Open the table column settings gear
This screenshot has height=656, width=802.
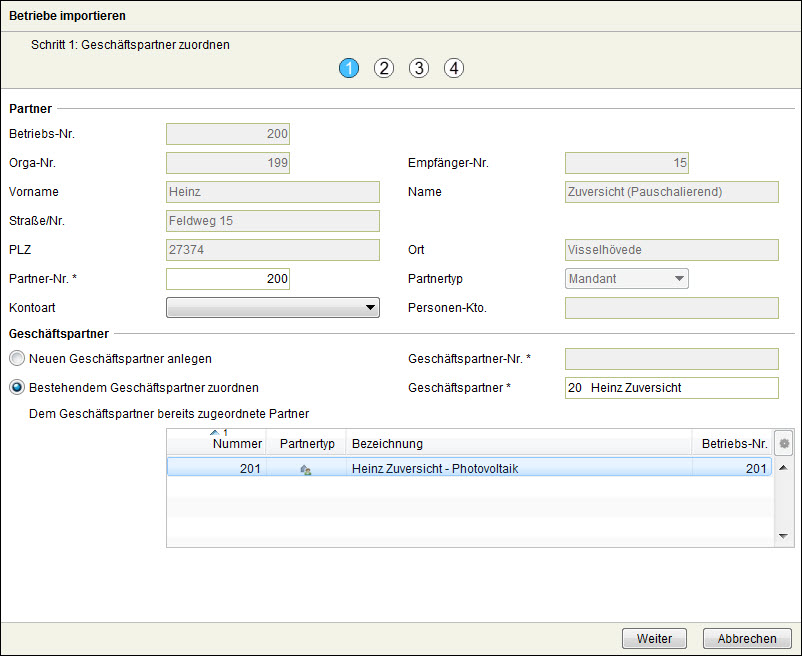tap(784, 443)
